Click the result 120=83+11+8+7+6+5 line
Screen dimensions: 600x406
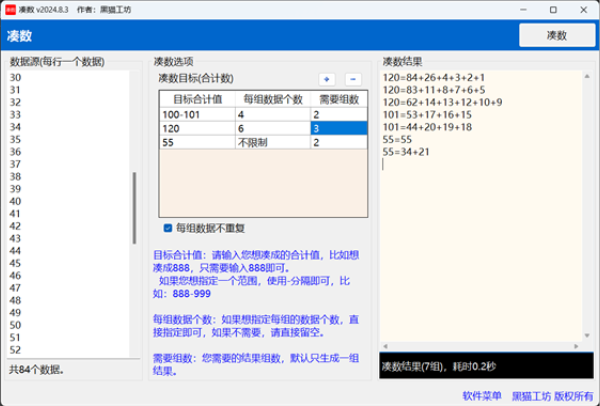434,90
